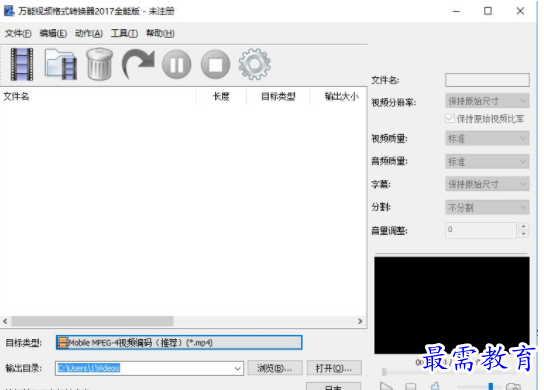Click the 文件名 input field

pos(487,80)
